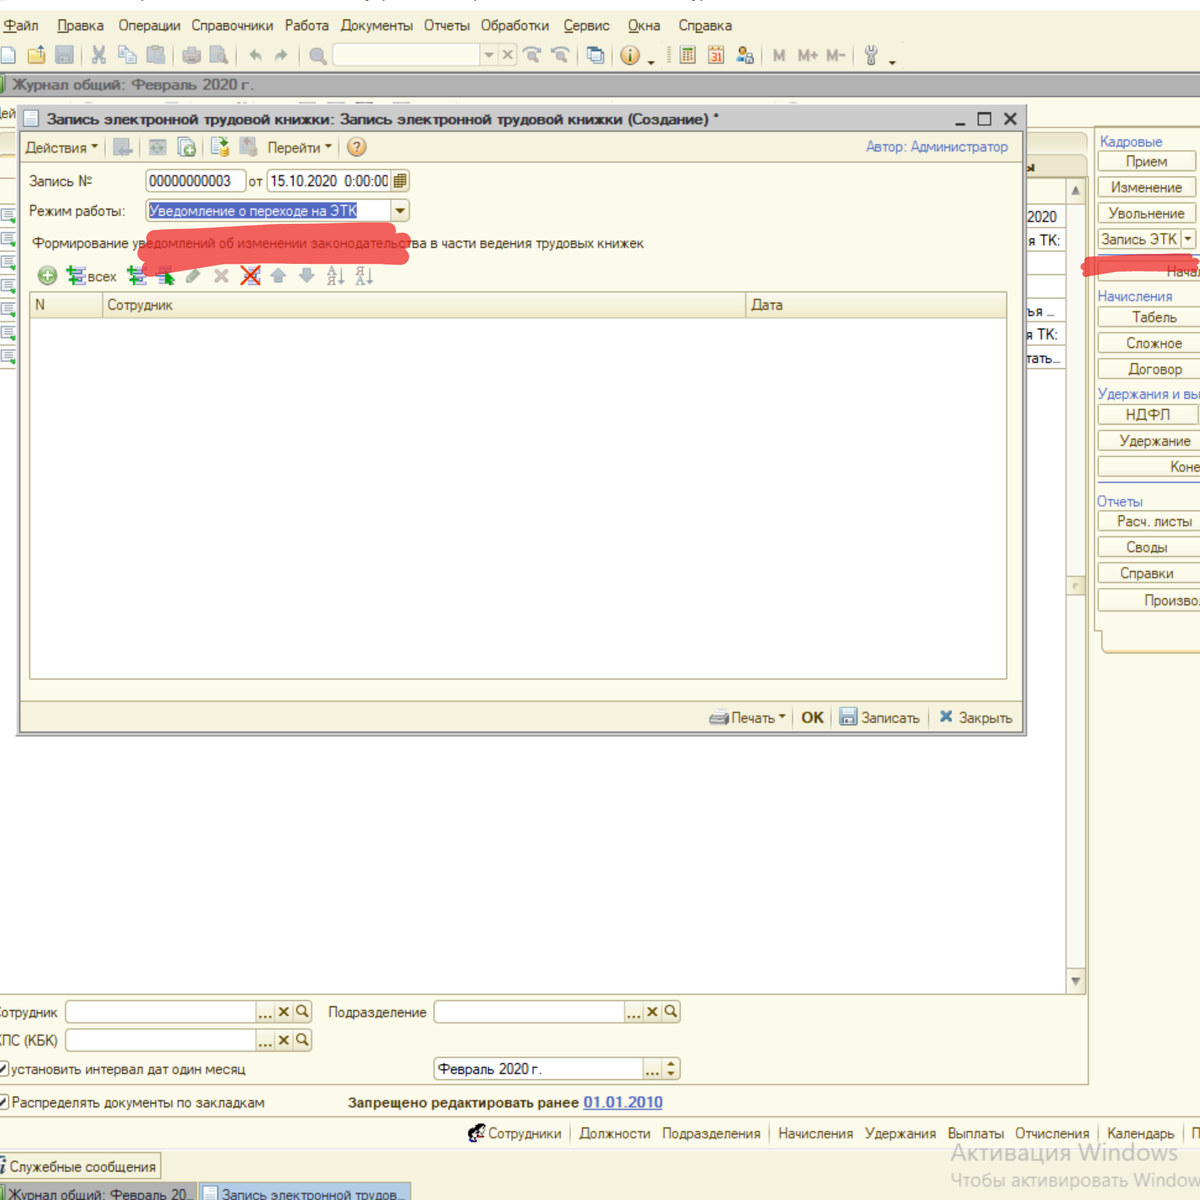The width and height of the screenshot is (1200, 1200).
Task: Open the Calendar 31 icon
Action: click(x=716, y=56)
